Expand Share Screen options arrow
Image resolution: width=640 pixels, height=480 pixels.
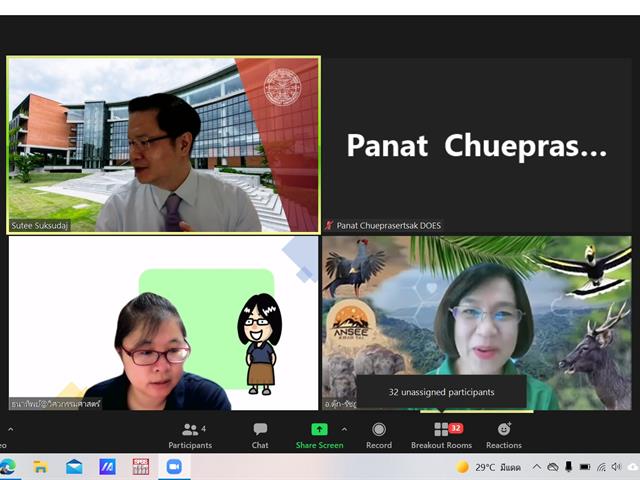(x=344, y=429)
